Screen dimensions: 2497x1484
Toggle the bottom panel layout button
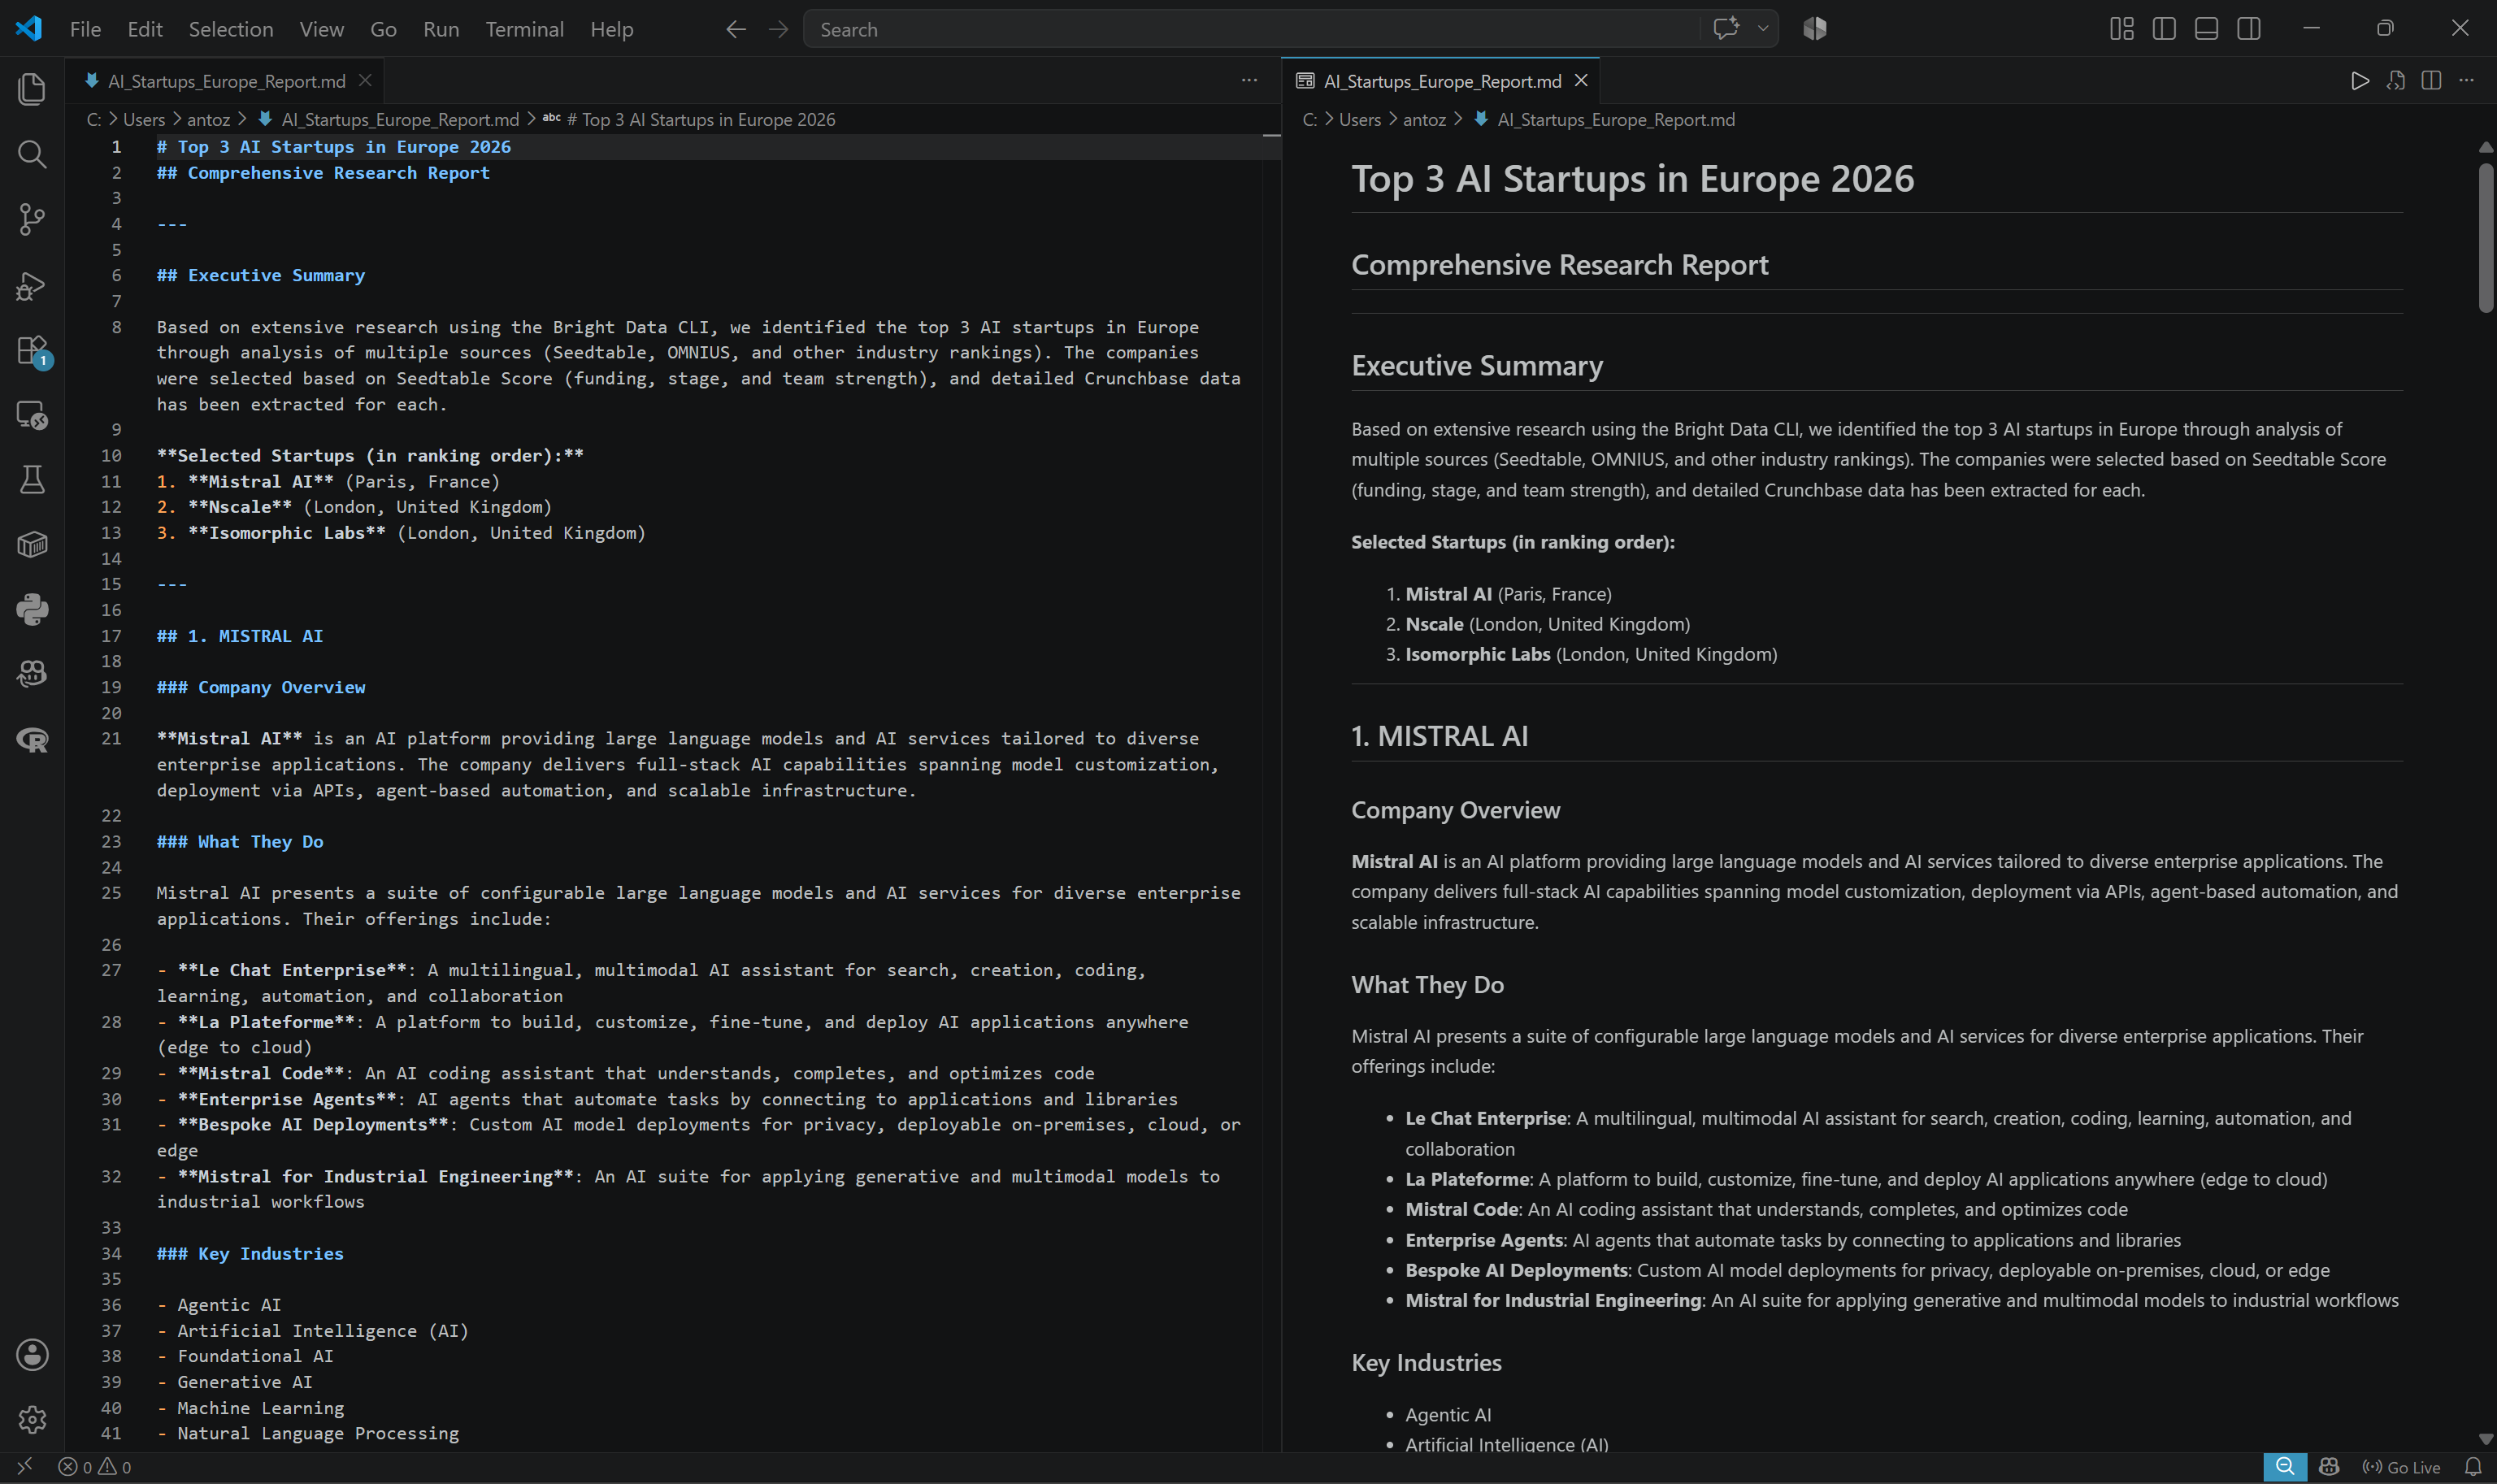[x=2206, y=29]
